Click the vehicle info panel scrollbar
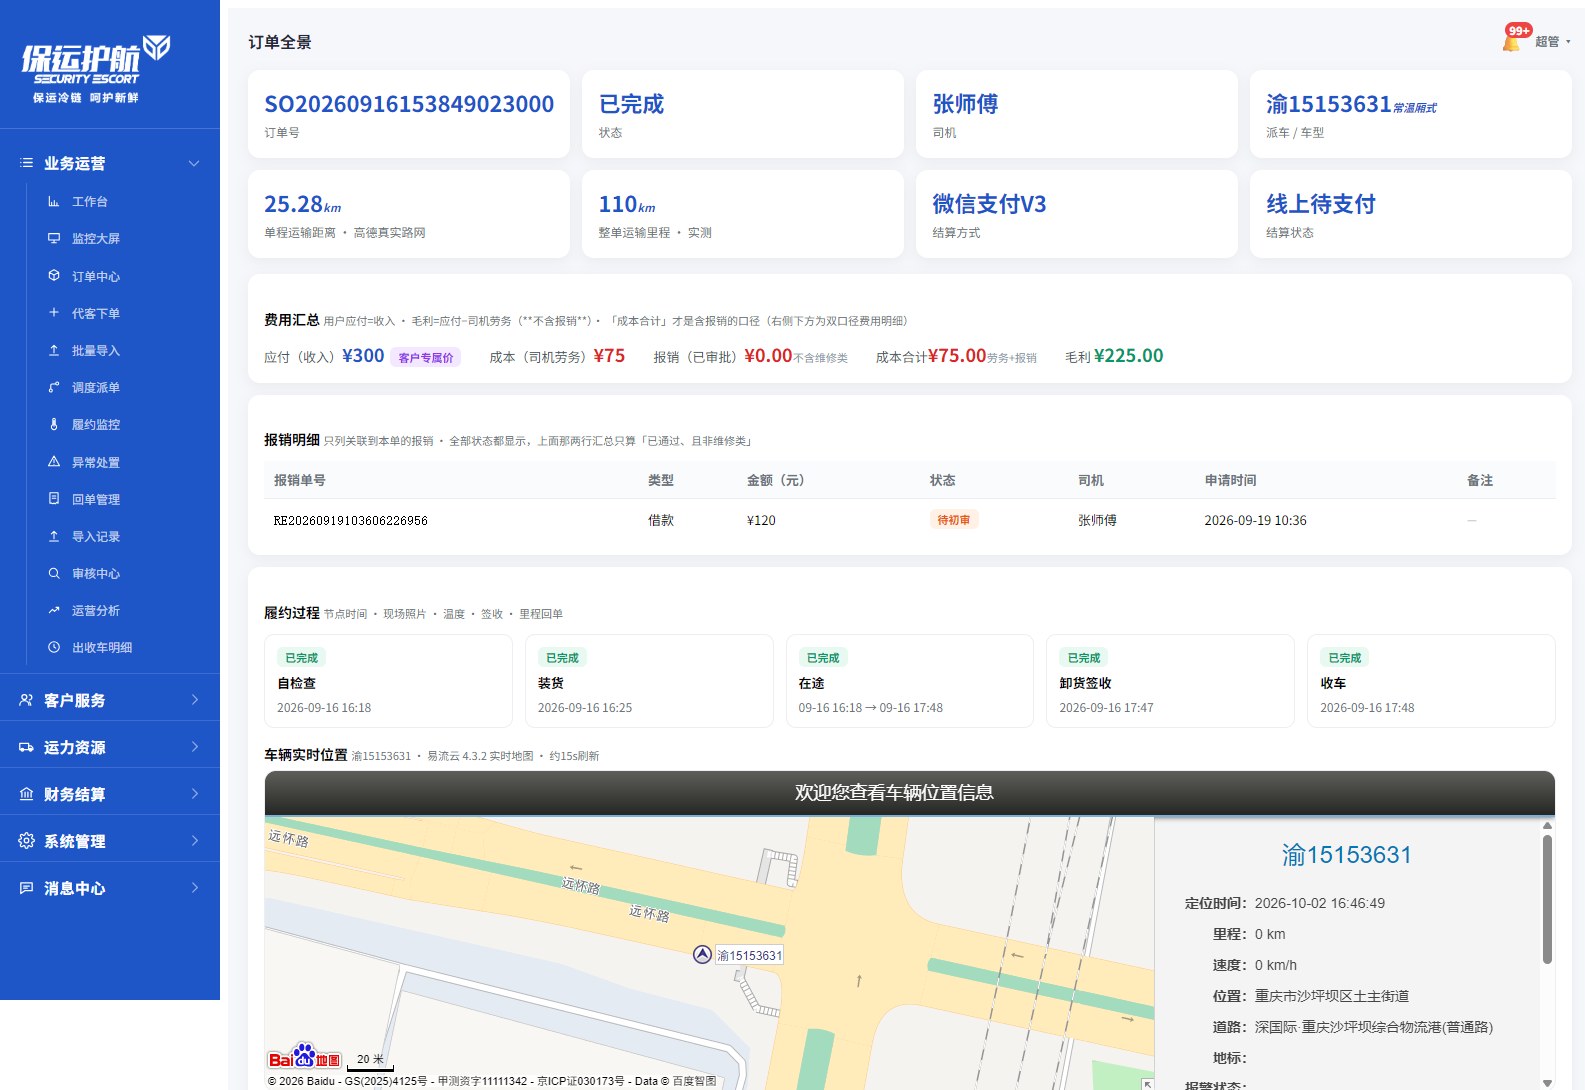Image resolution: width=1585 pixels, height=1090 pixels. 1547,900
